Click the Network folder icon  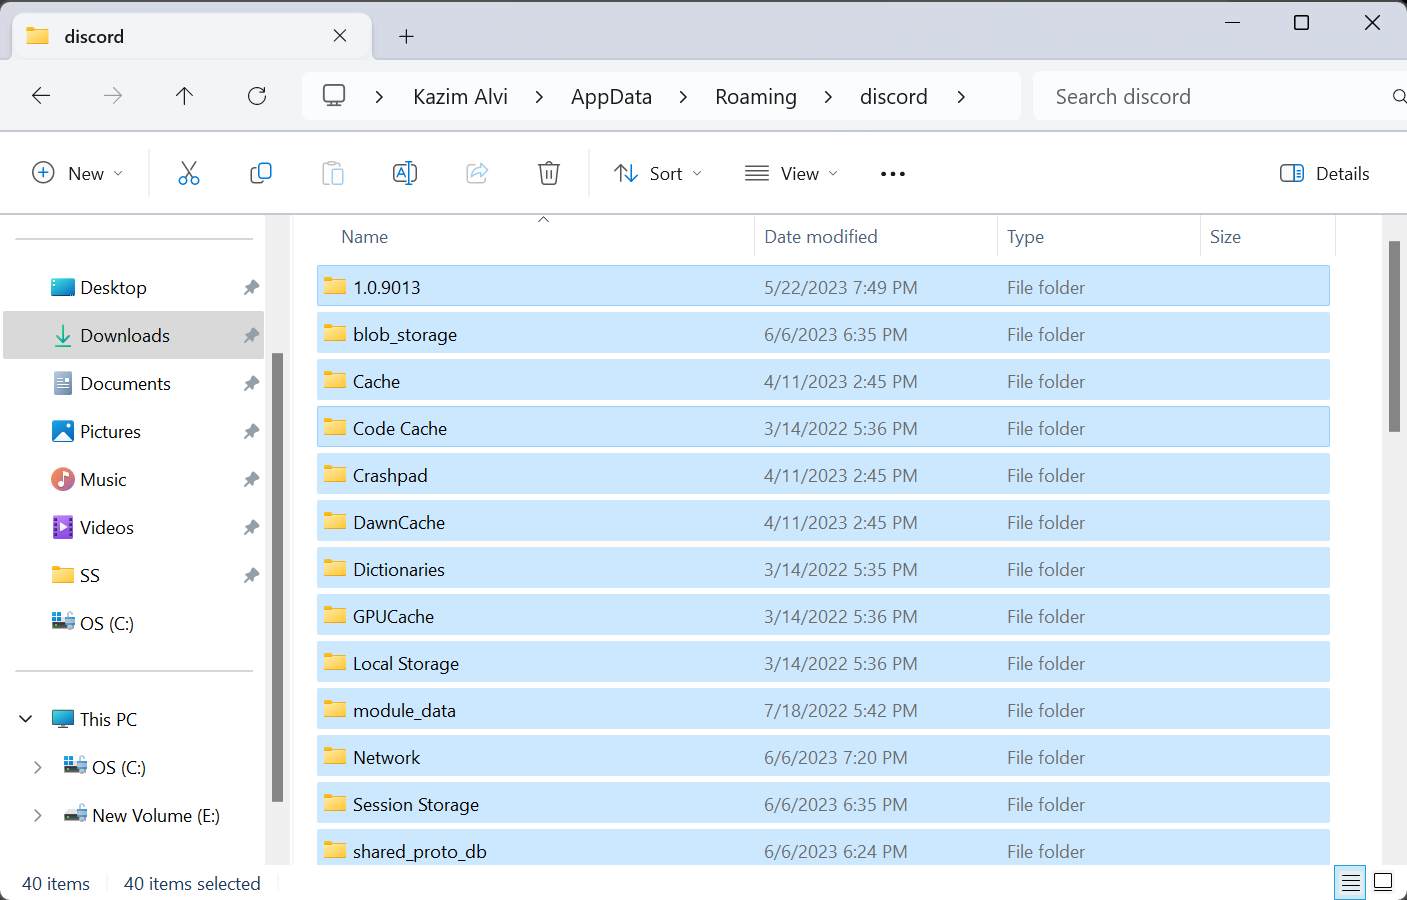[x=334, y=756]
